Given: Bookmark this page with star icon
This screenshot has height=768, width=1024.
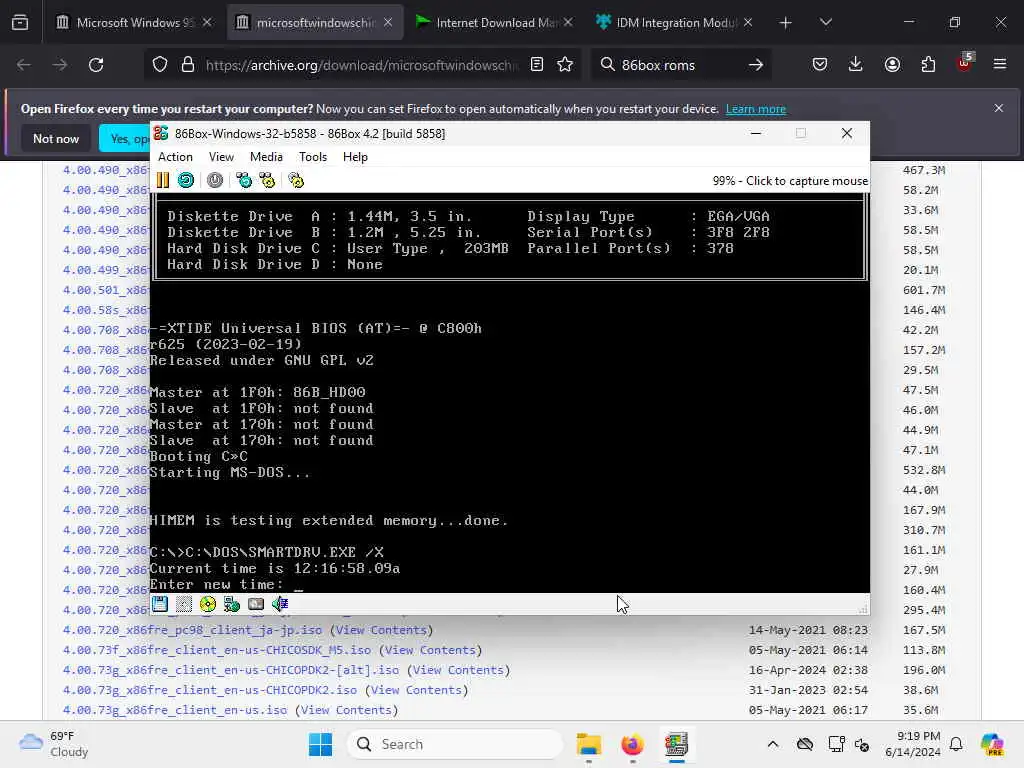Looking at the screenshot, I should [565, 65].
